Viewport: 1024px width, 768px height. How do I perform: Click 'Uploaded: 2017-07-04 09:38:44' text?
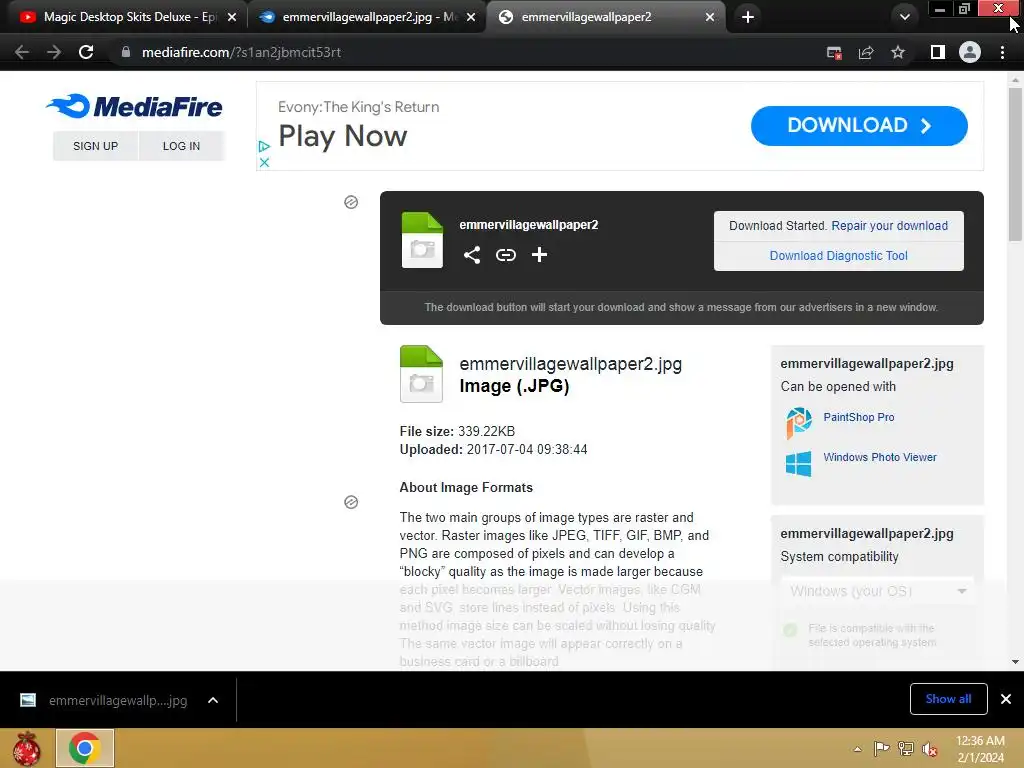pos(493,449)
